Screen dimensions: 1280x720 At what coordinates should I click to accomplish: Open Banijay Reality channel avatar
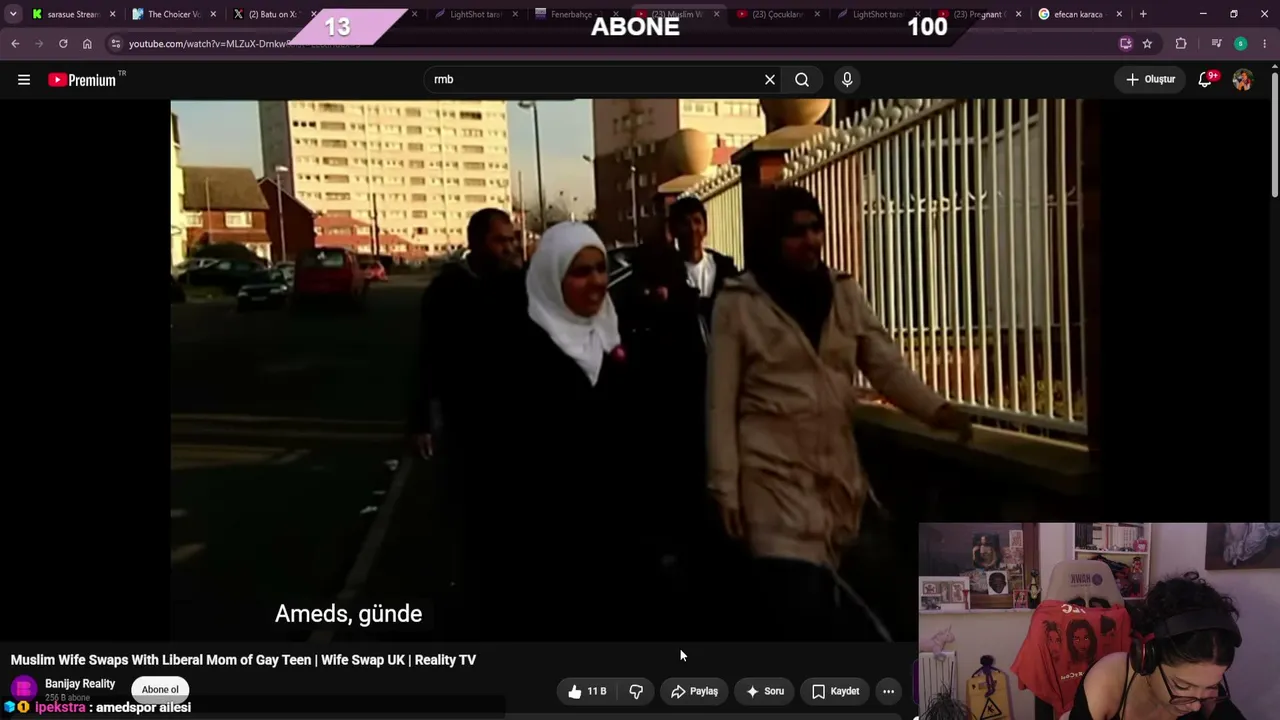23,689
